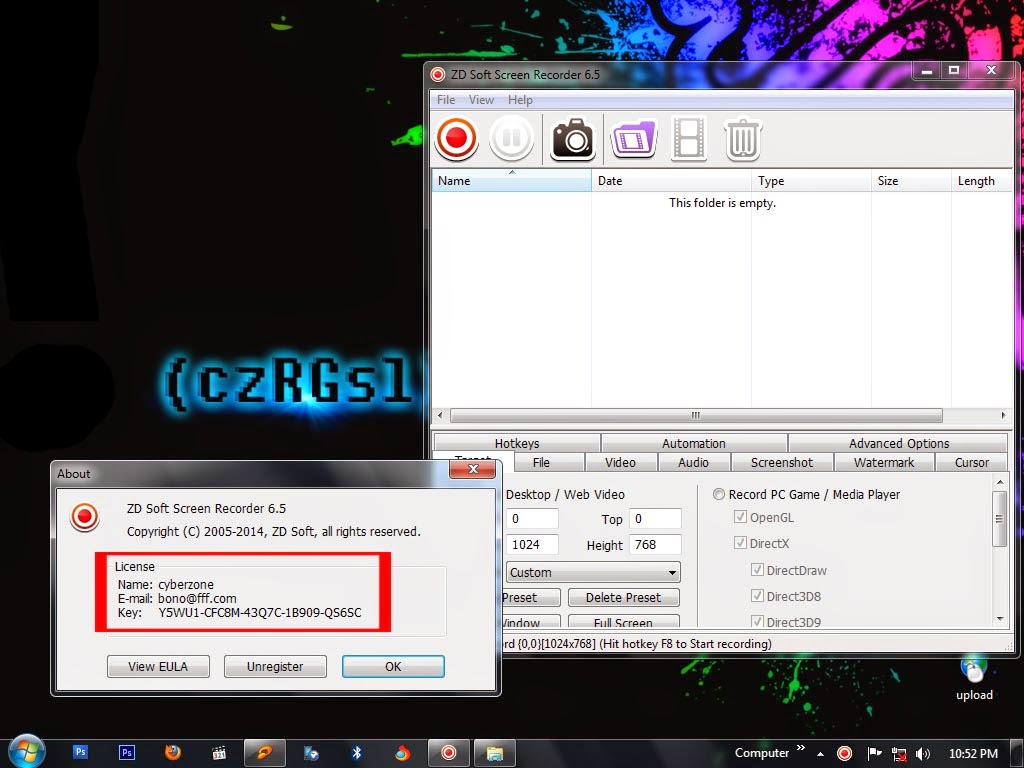Open the Custom preset dropdown

click(593, 572)
